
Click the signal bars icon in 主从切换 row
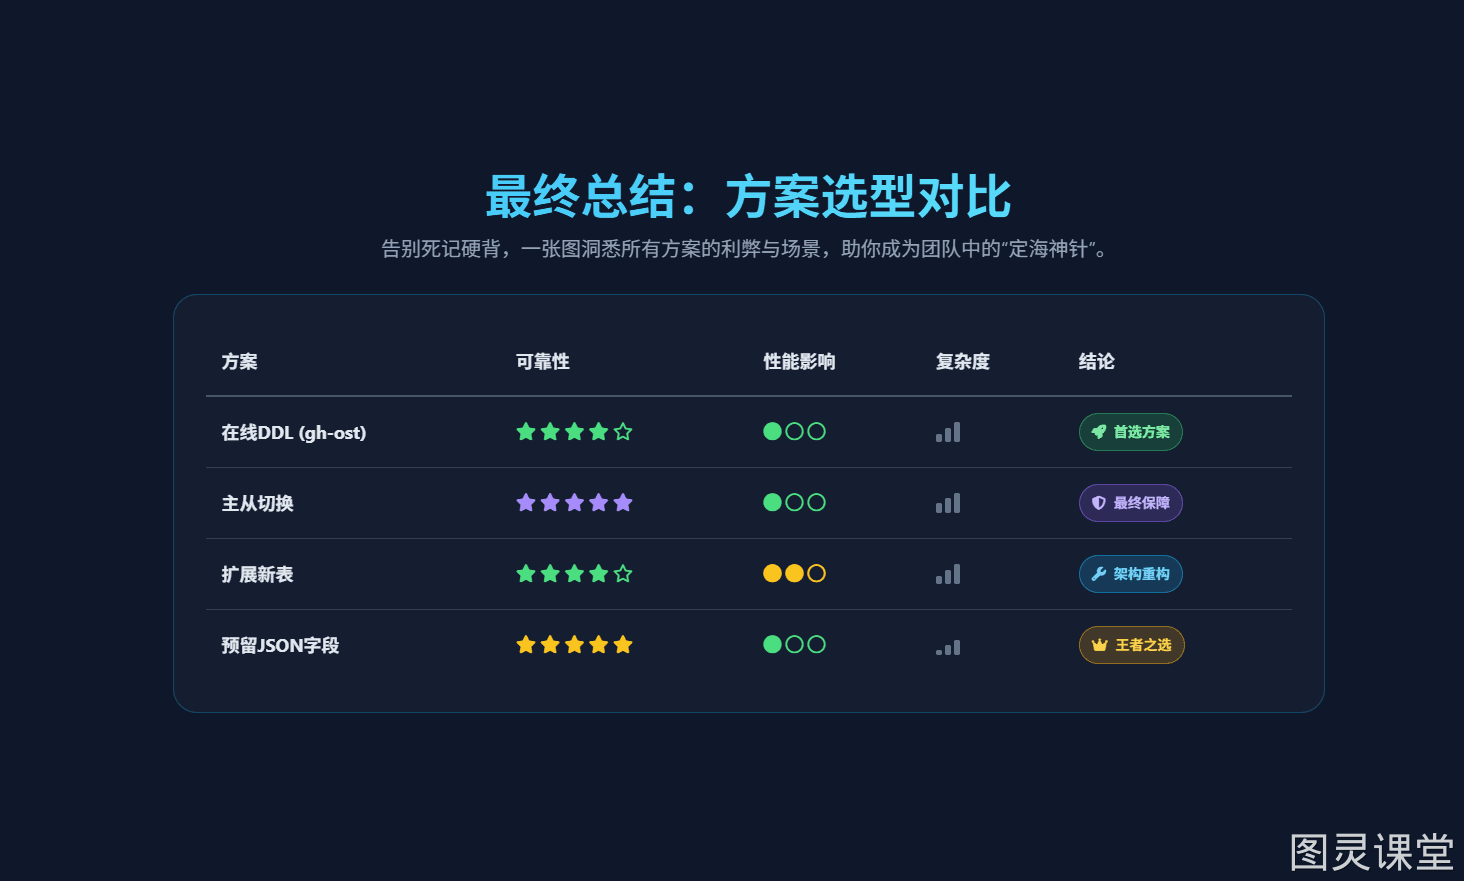(x=948, y=503)
